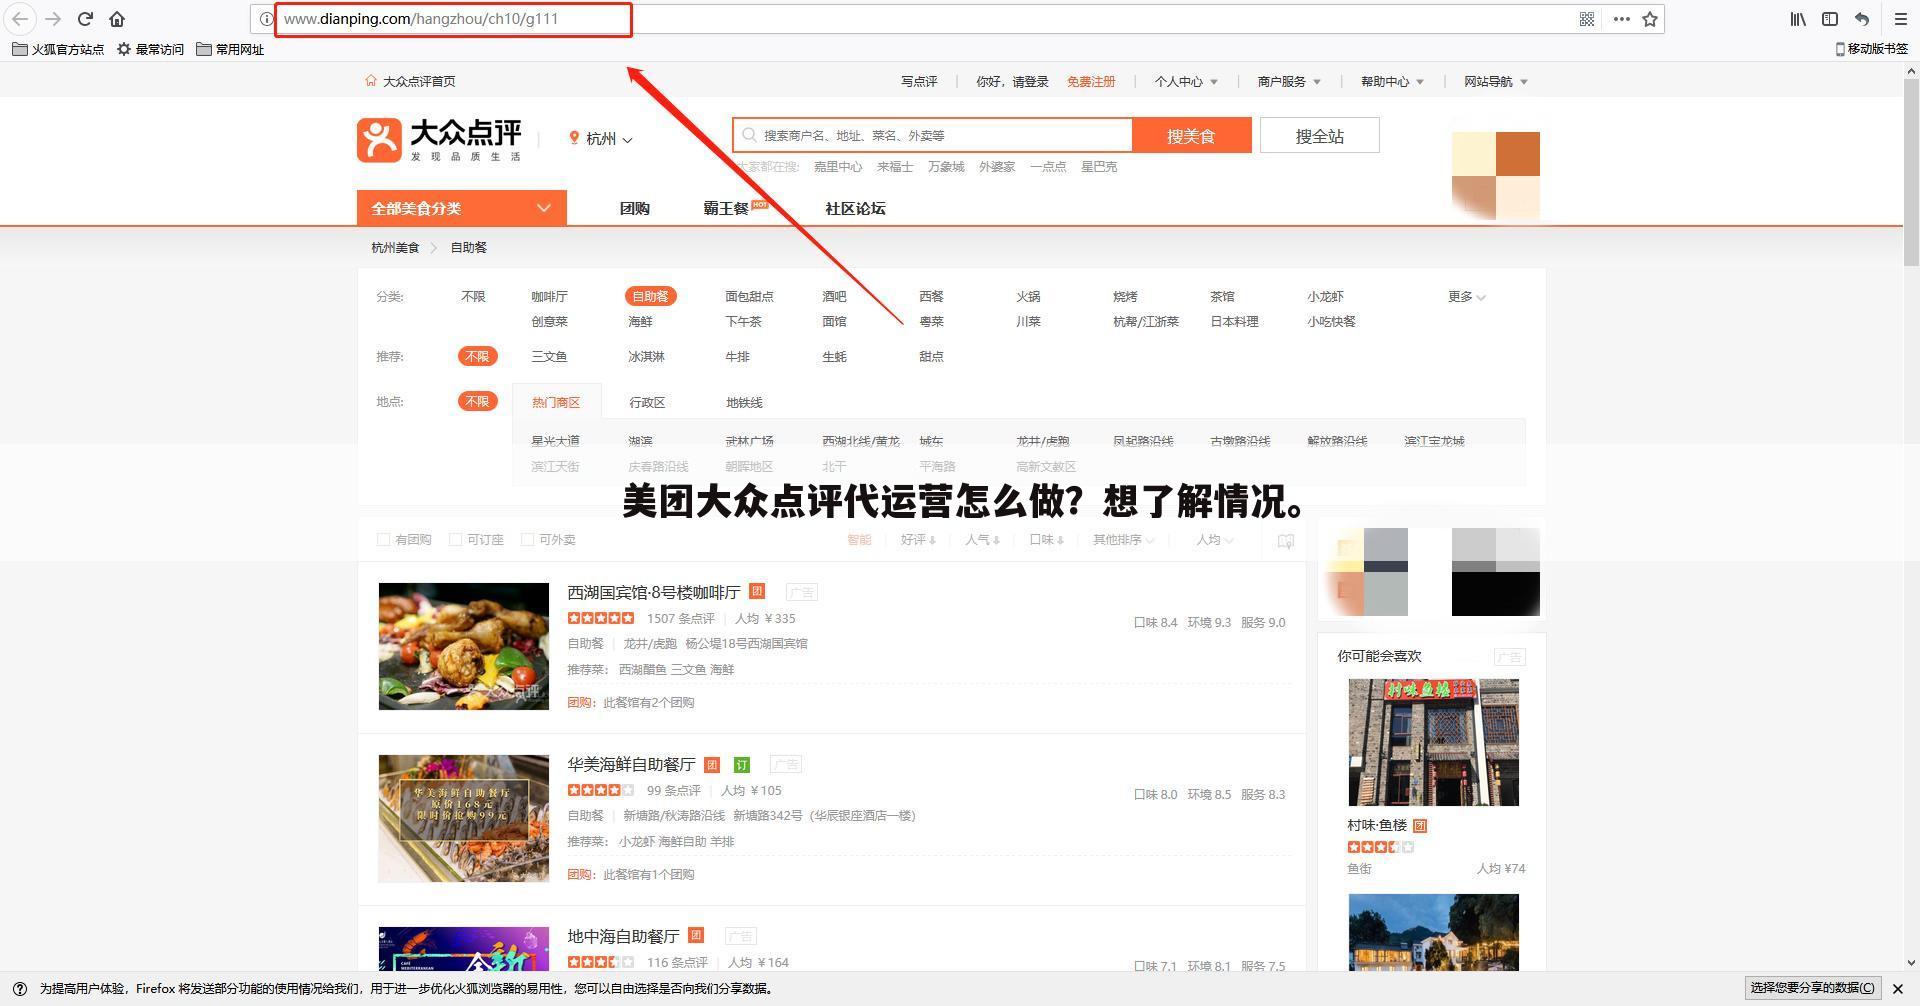Open page actions three-dot menu
Screen dimensions: 1920x1006
pyautogui.click(x=1621, y=19)
